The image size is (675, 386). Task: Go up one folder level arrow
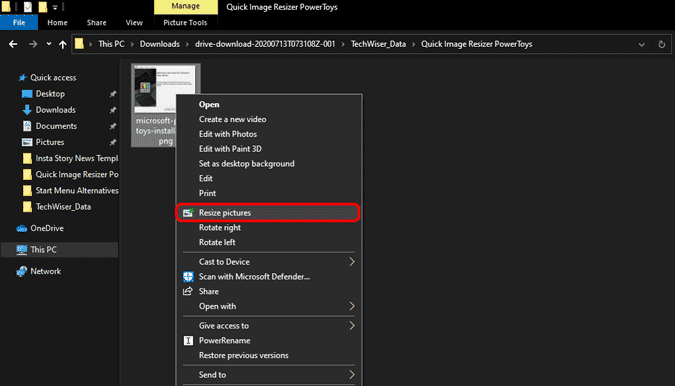pyautogui.click(x=63, y=44)
